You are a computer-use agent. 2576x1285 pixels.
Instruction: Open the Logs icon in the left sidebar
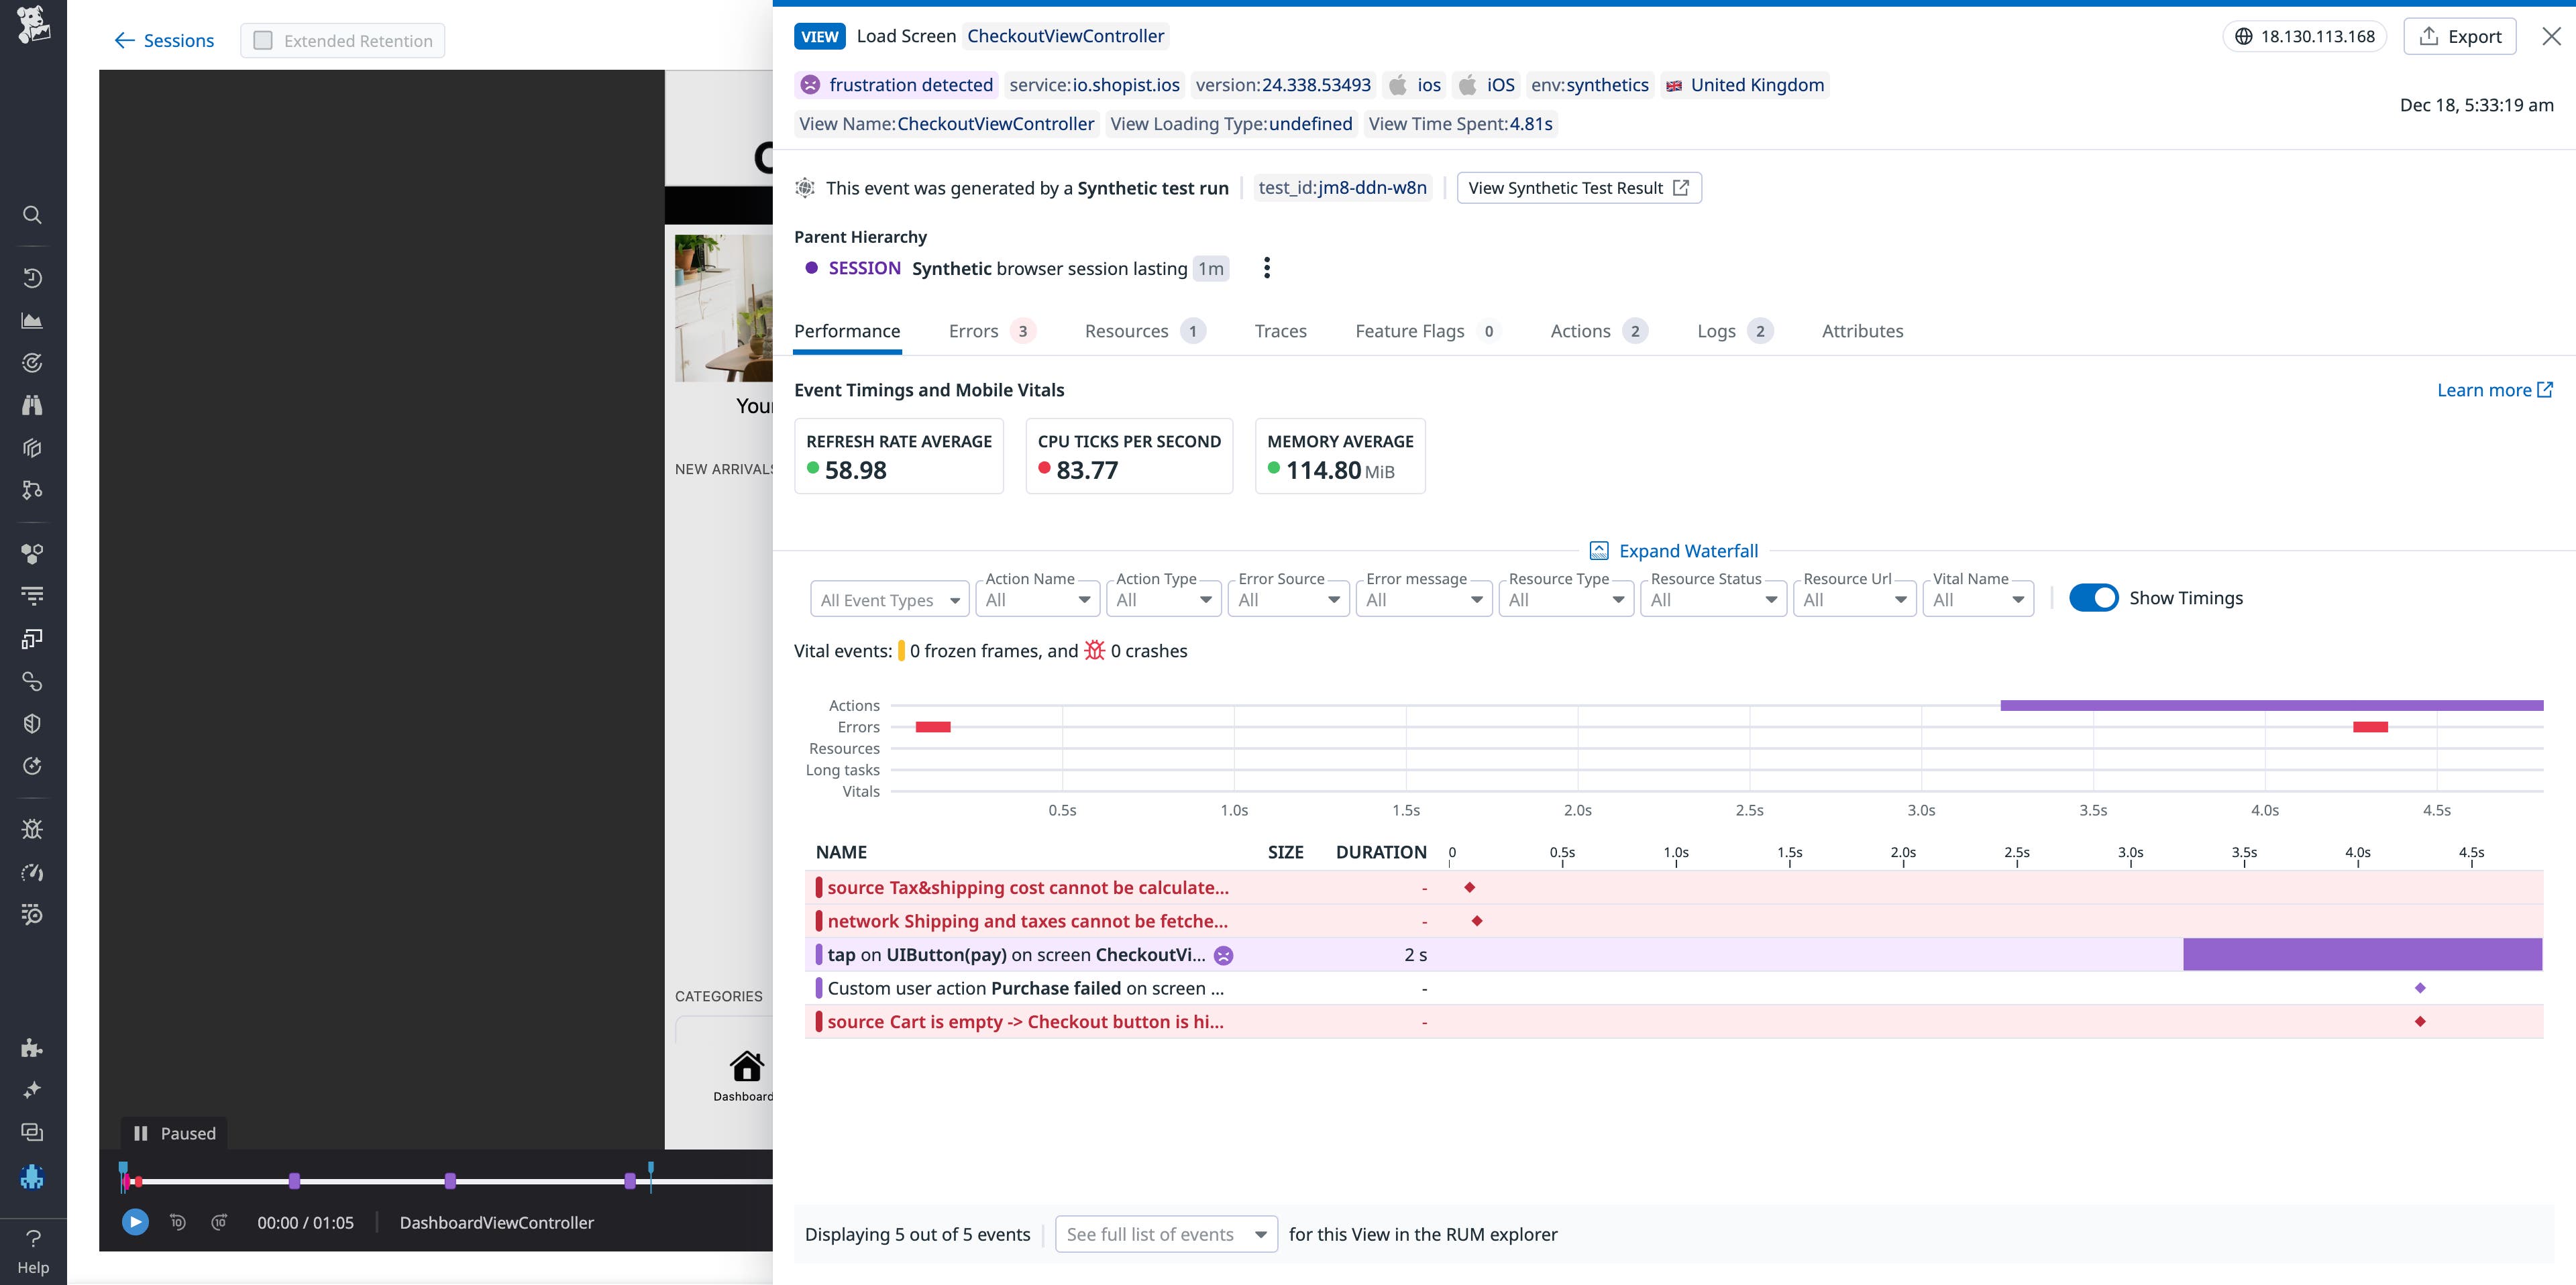tap(32, 594)
